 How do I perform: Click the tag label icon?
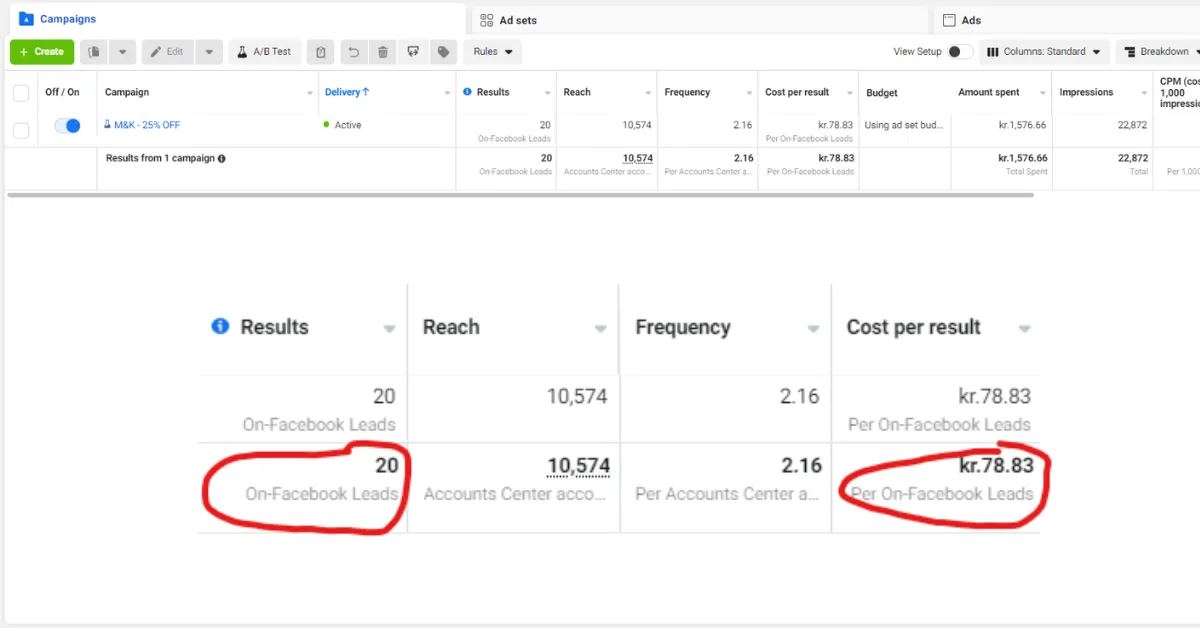441,52
